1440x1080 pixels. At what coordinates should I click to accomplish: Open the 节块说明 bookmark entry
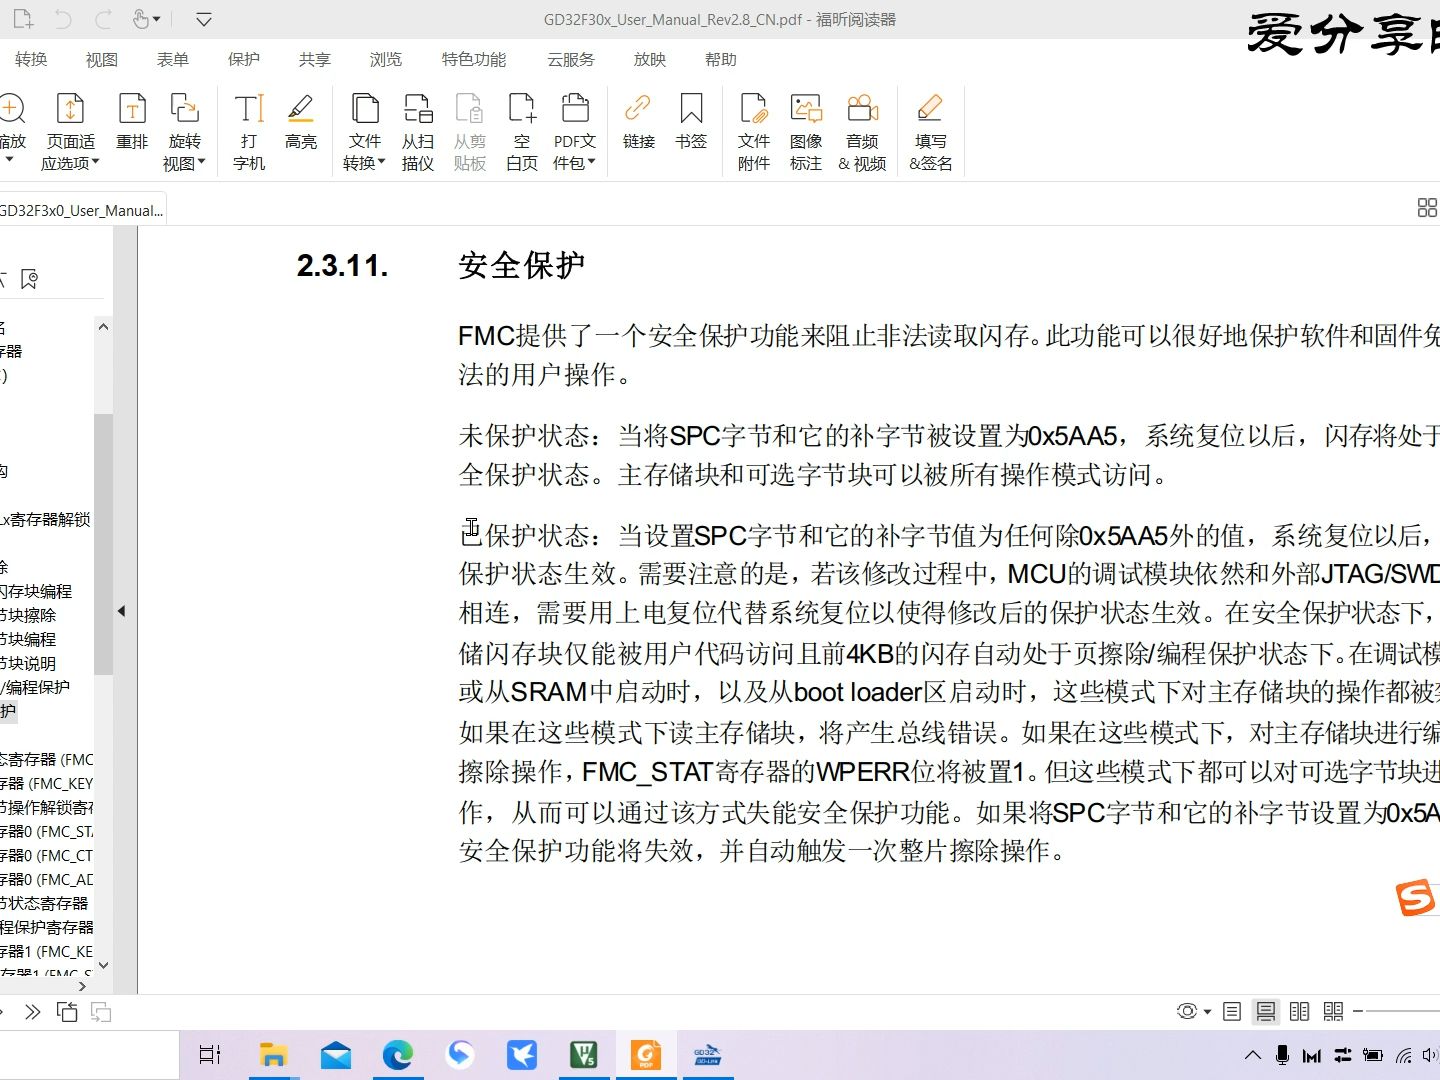[28, 663]
